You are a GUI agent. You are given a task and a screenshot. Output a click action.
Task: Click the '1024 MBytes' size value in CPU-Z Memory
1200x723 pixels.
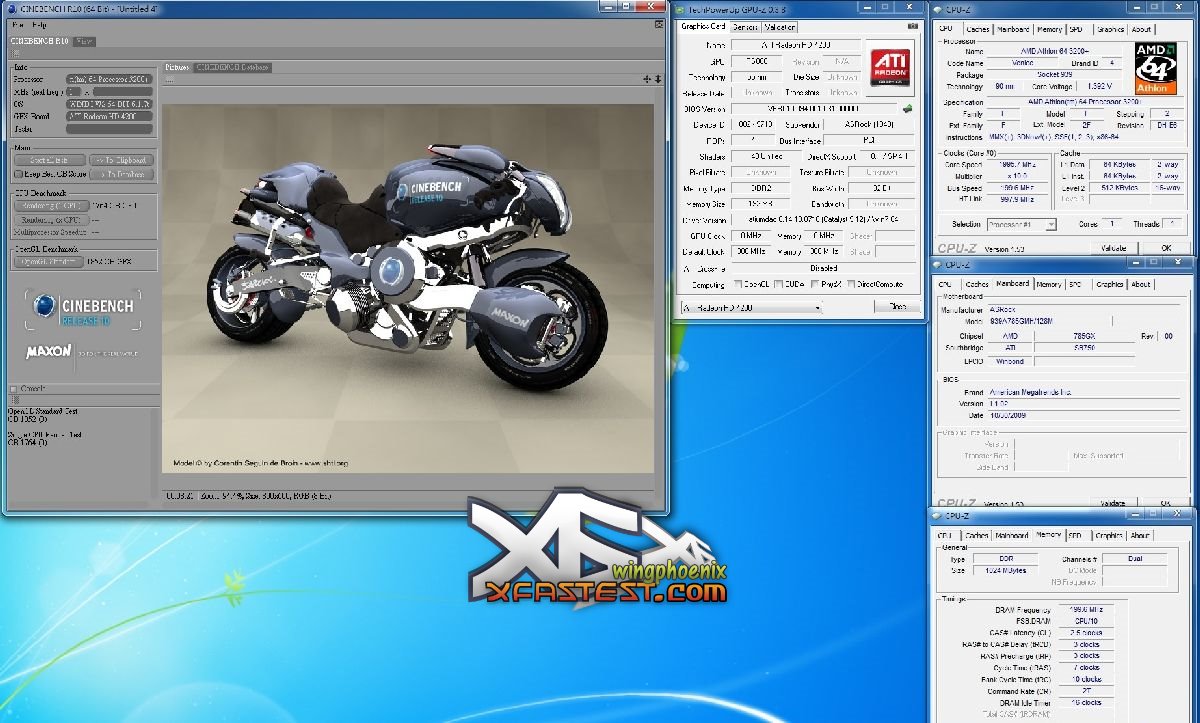[x=1006, y=570]
